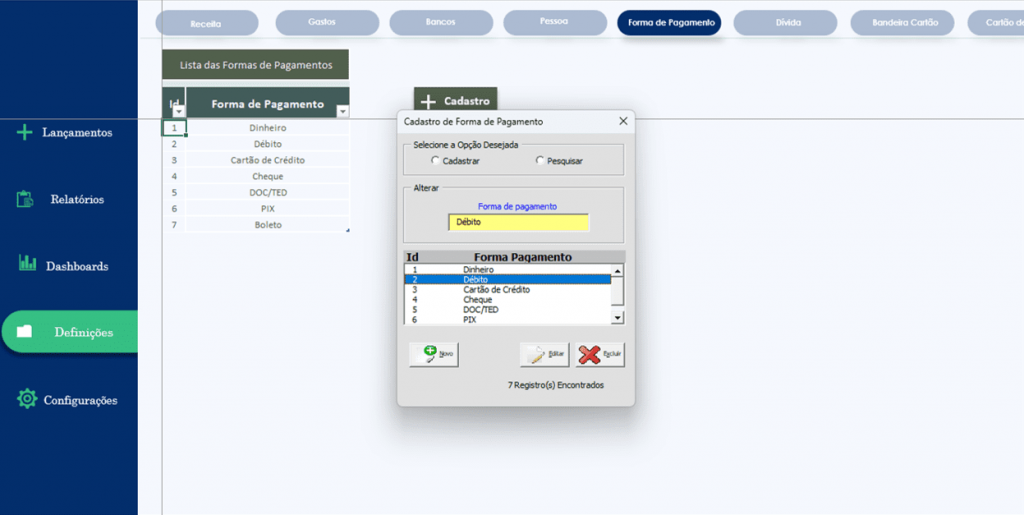Click 7 Registro(s) Encontrados status text
1024x515 pixels.
click(x=556, y=385)
